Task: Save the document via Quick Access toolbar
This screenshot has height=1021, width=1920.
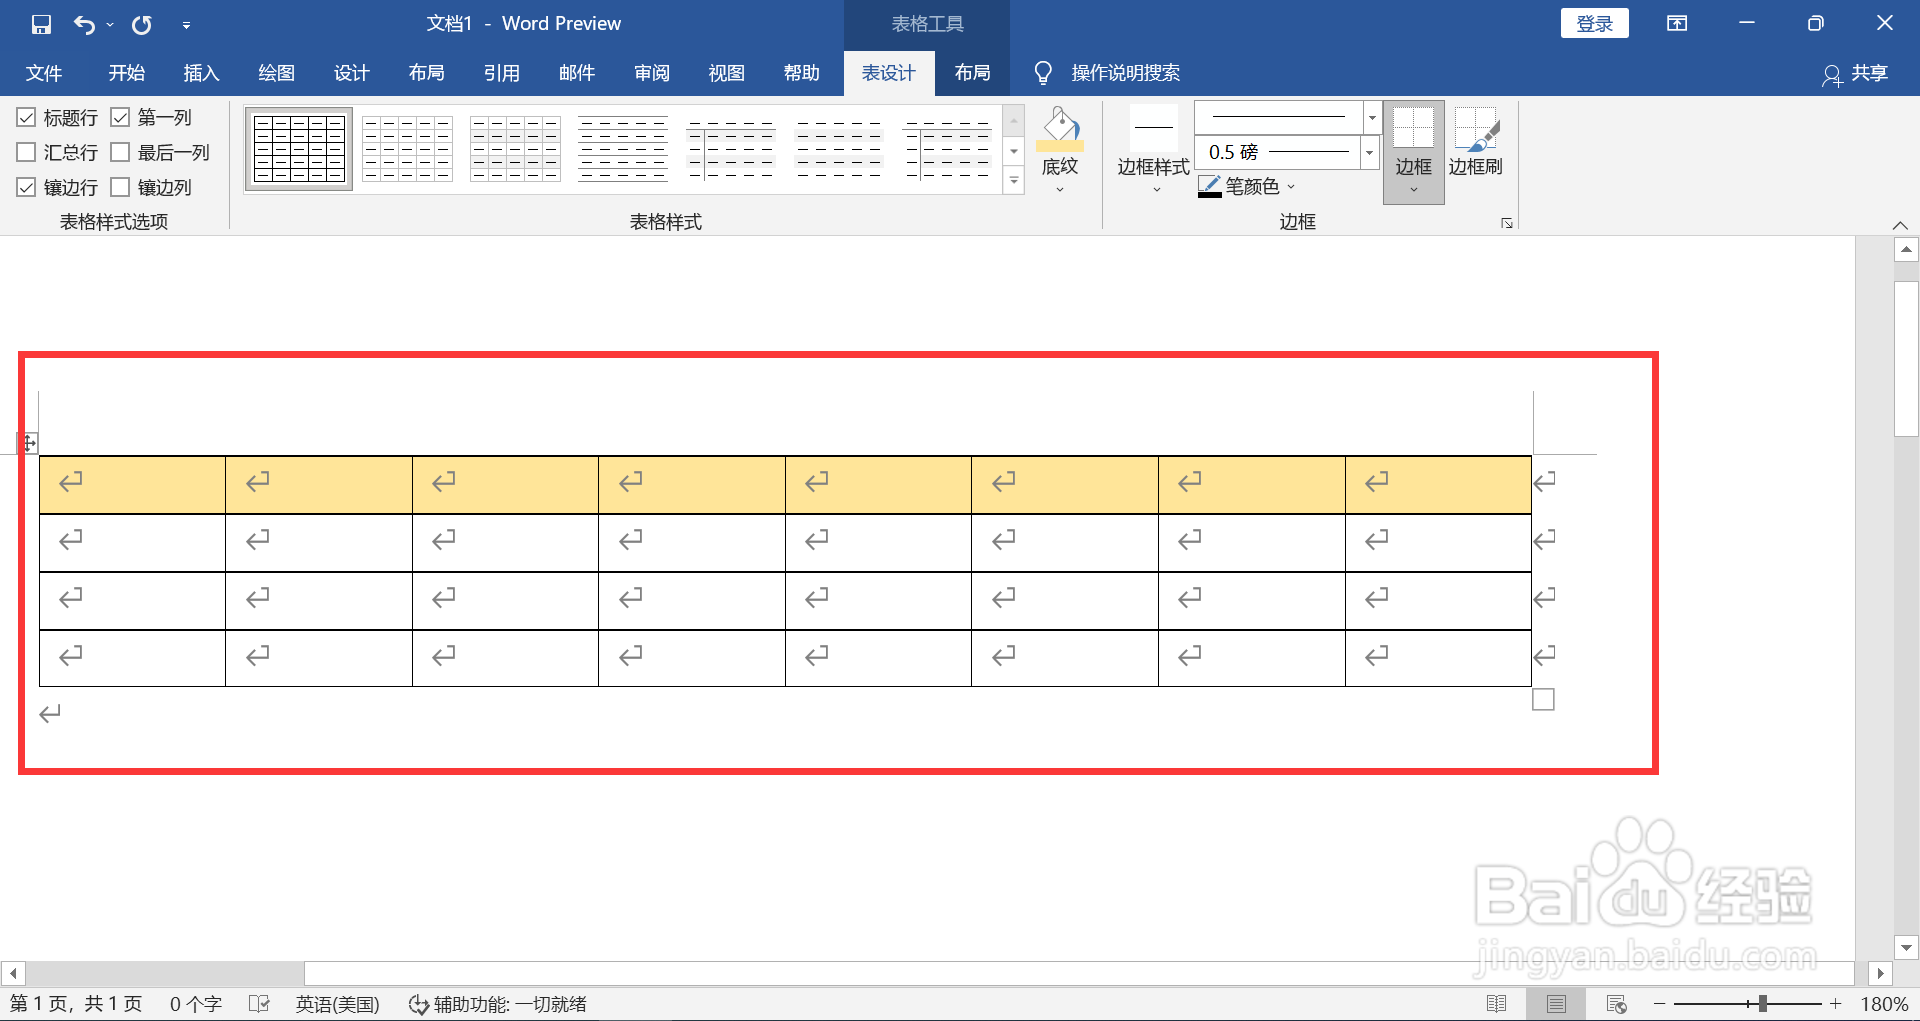Action: pos(41,23)
